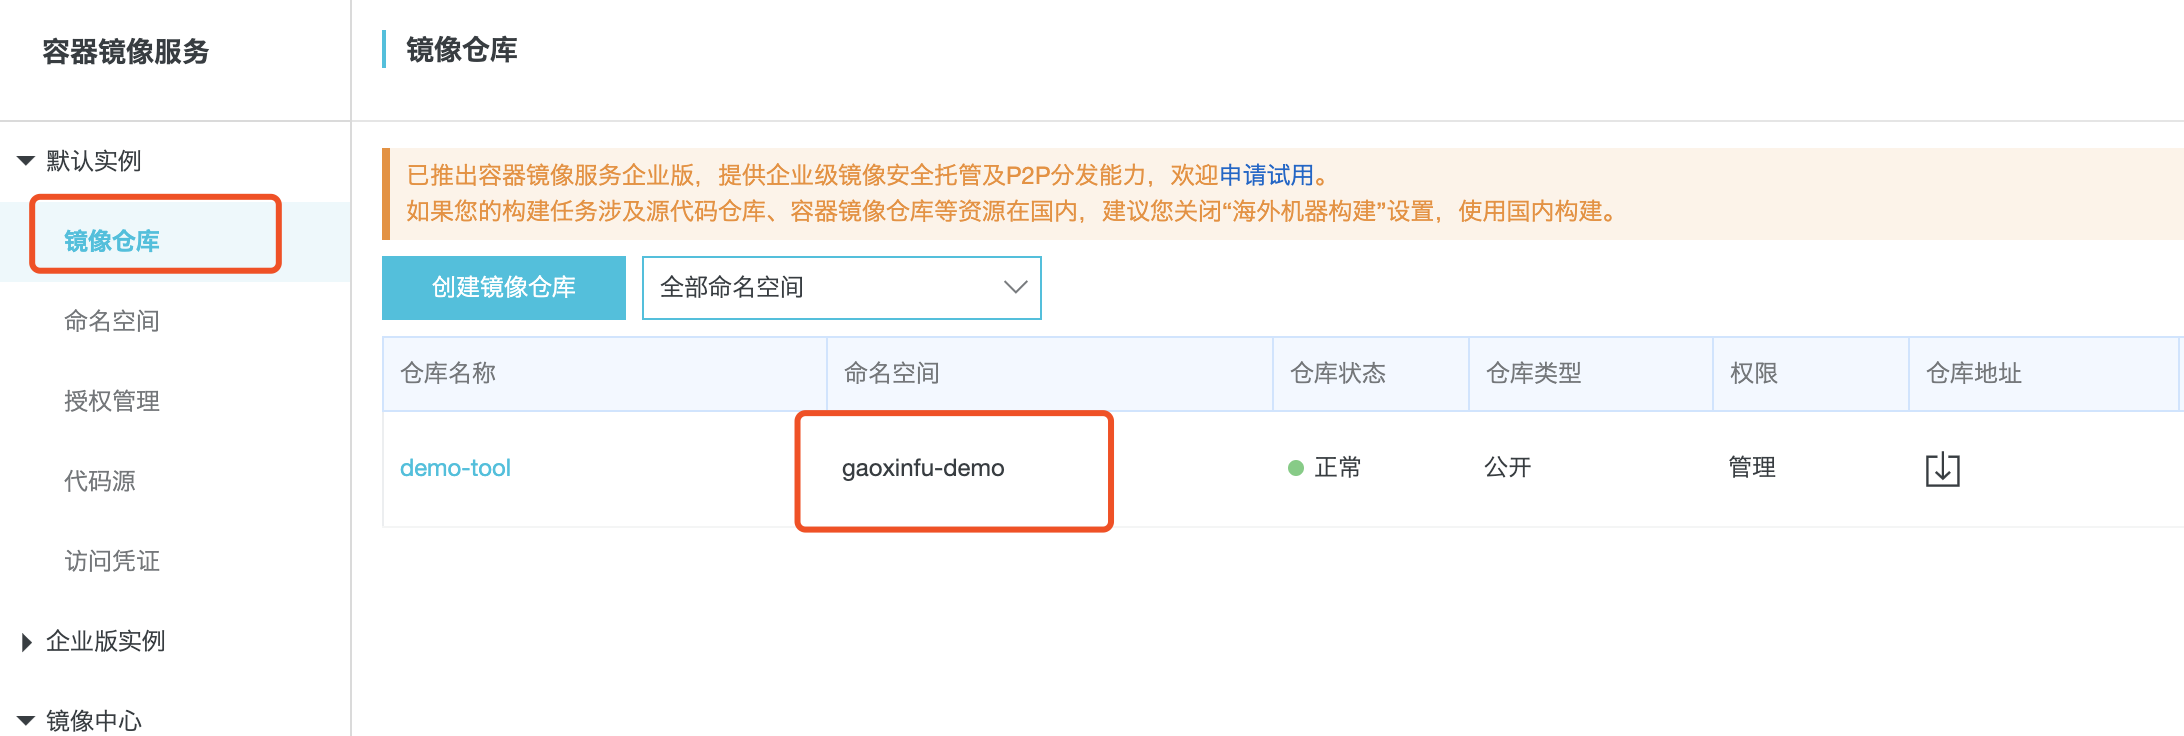
Task: Select the gaoxinfu-demo namespace cell
Action: [922, 466]
